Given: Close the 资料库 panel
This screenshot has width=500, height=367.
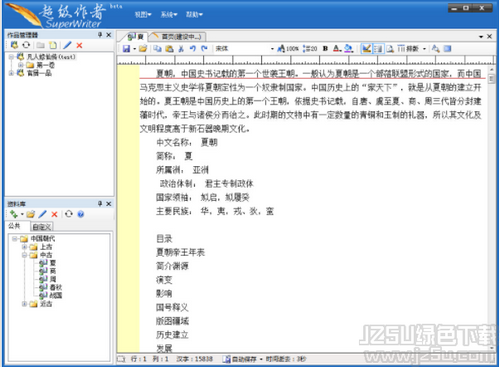Looking at the screenshot, I should click(x=109, y=204).
